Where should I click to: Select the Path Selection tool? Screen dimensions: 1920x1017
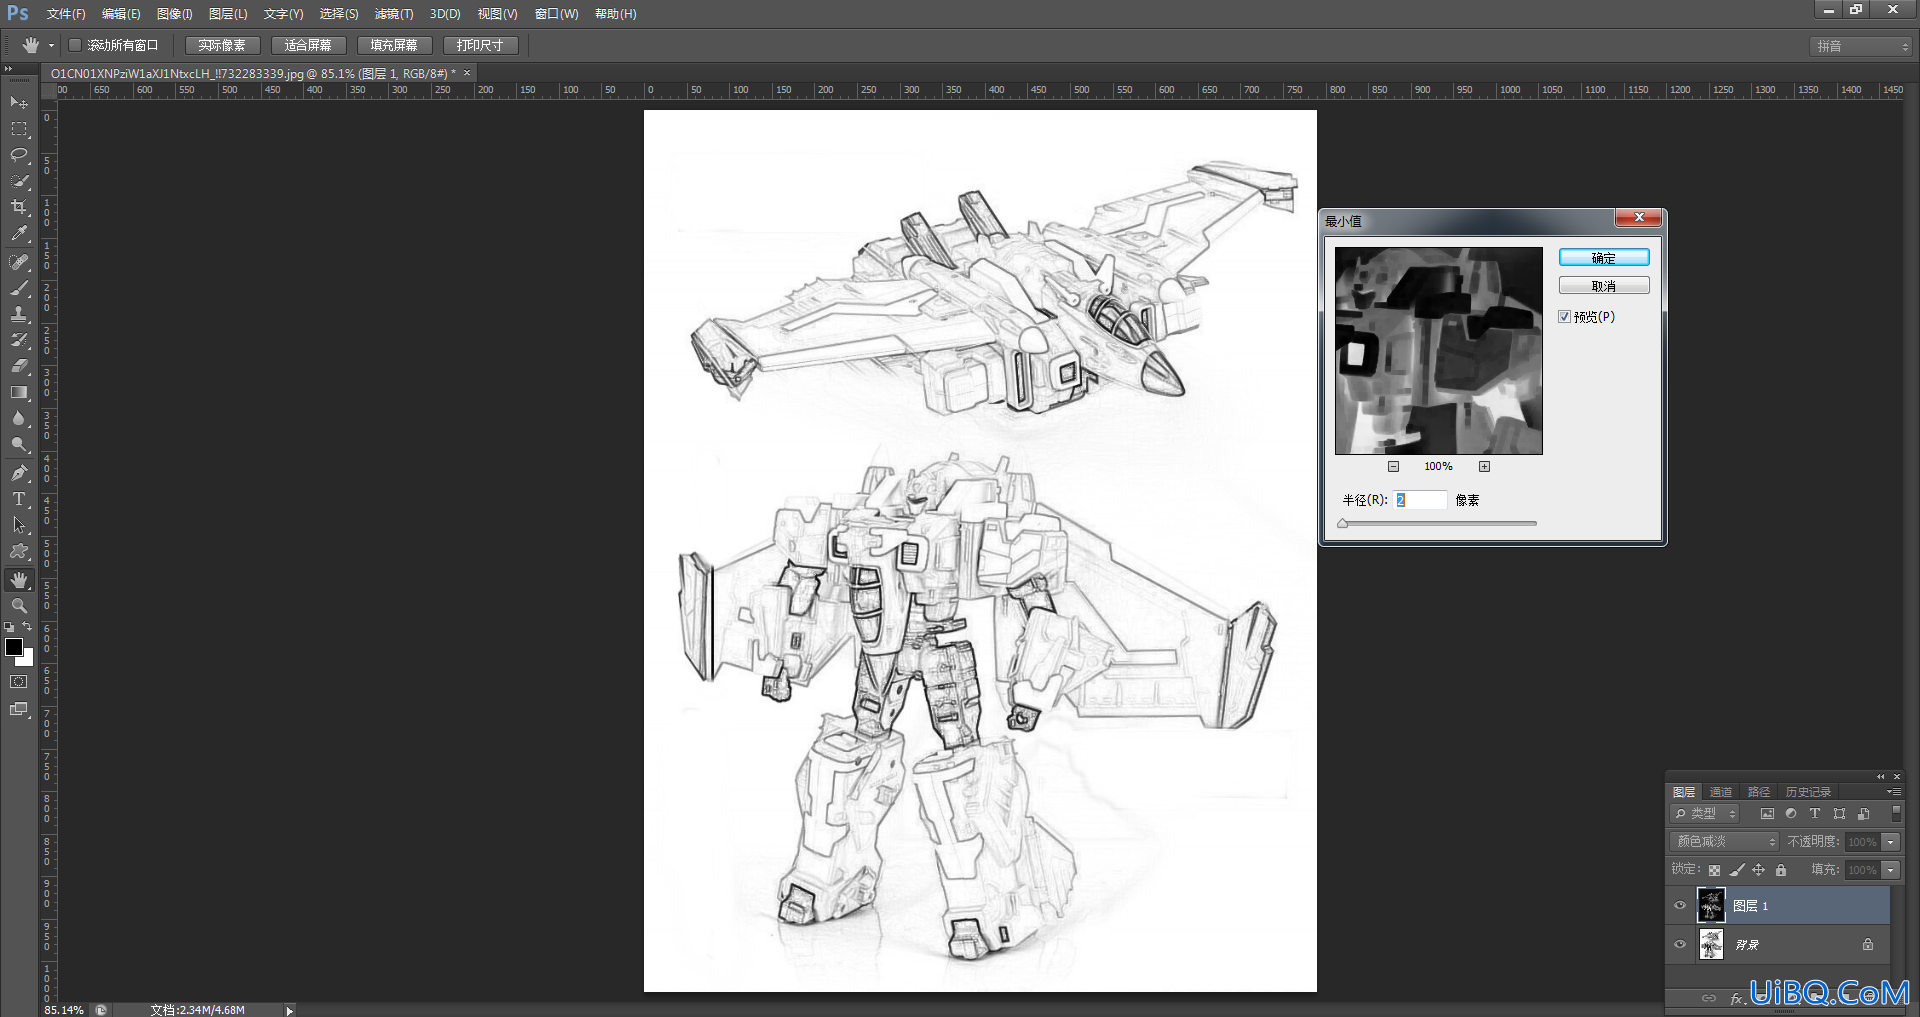point(19,525)
